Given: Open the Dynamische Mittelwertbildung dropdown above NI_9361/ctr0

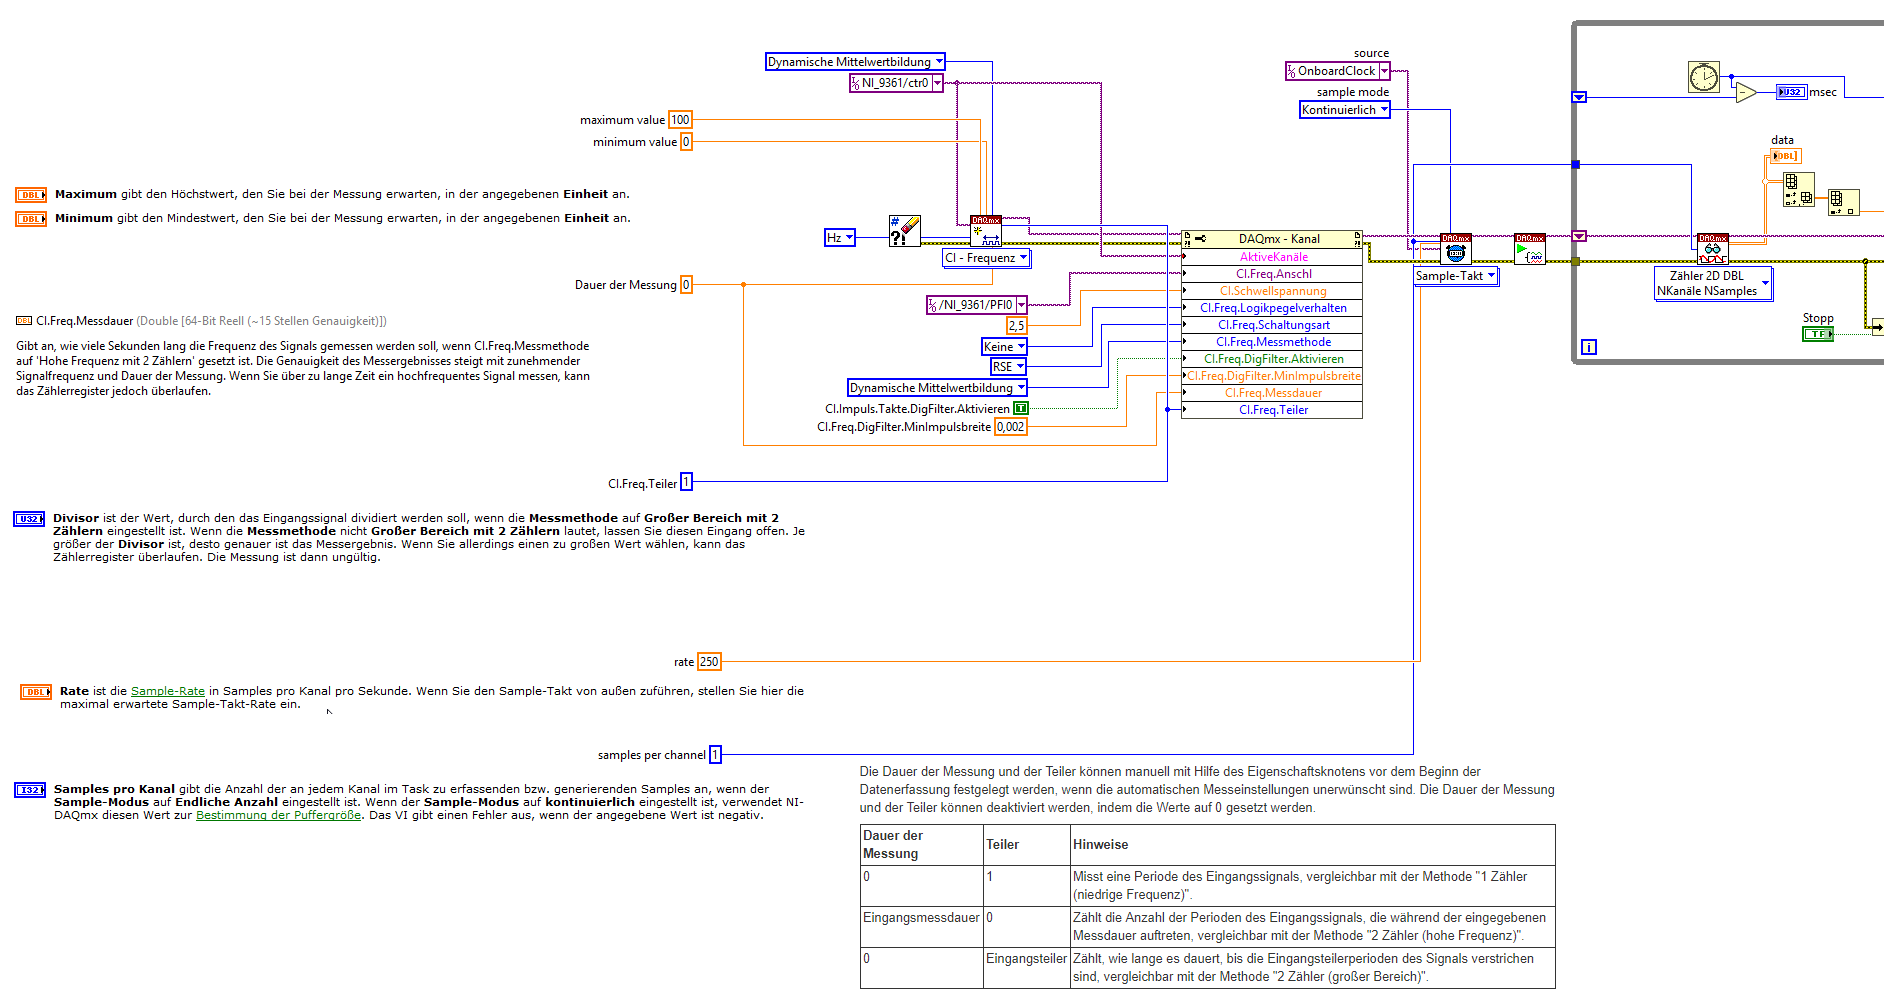Looking at the screenshot, I should pos(855,62).
